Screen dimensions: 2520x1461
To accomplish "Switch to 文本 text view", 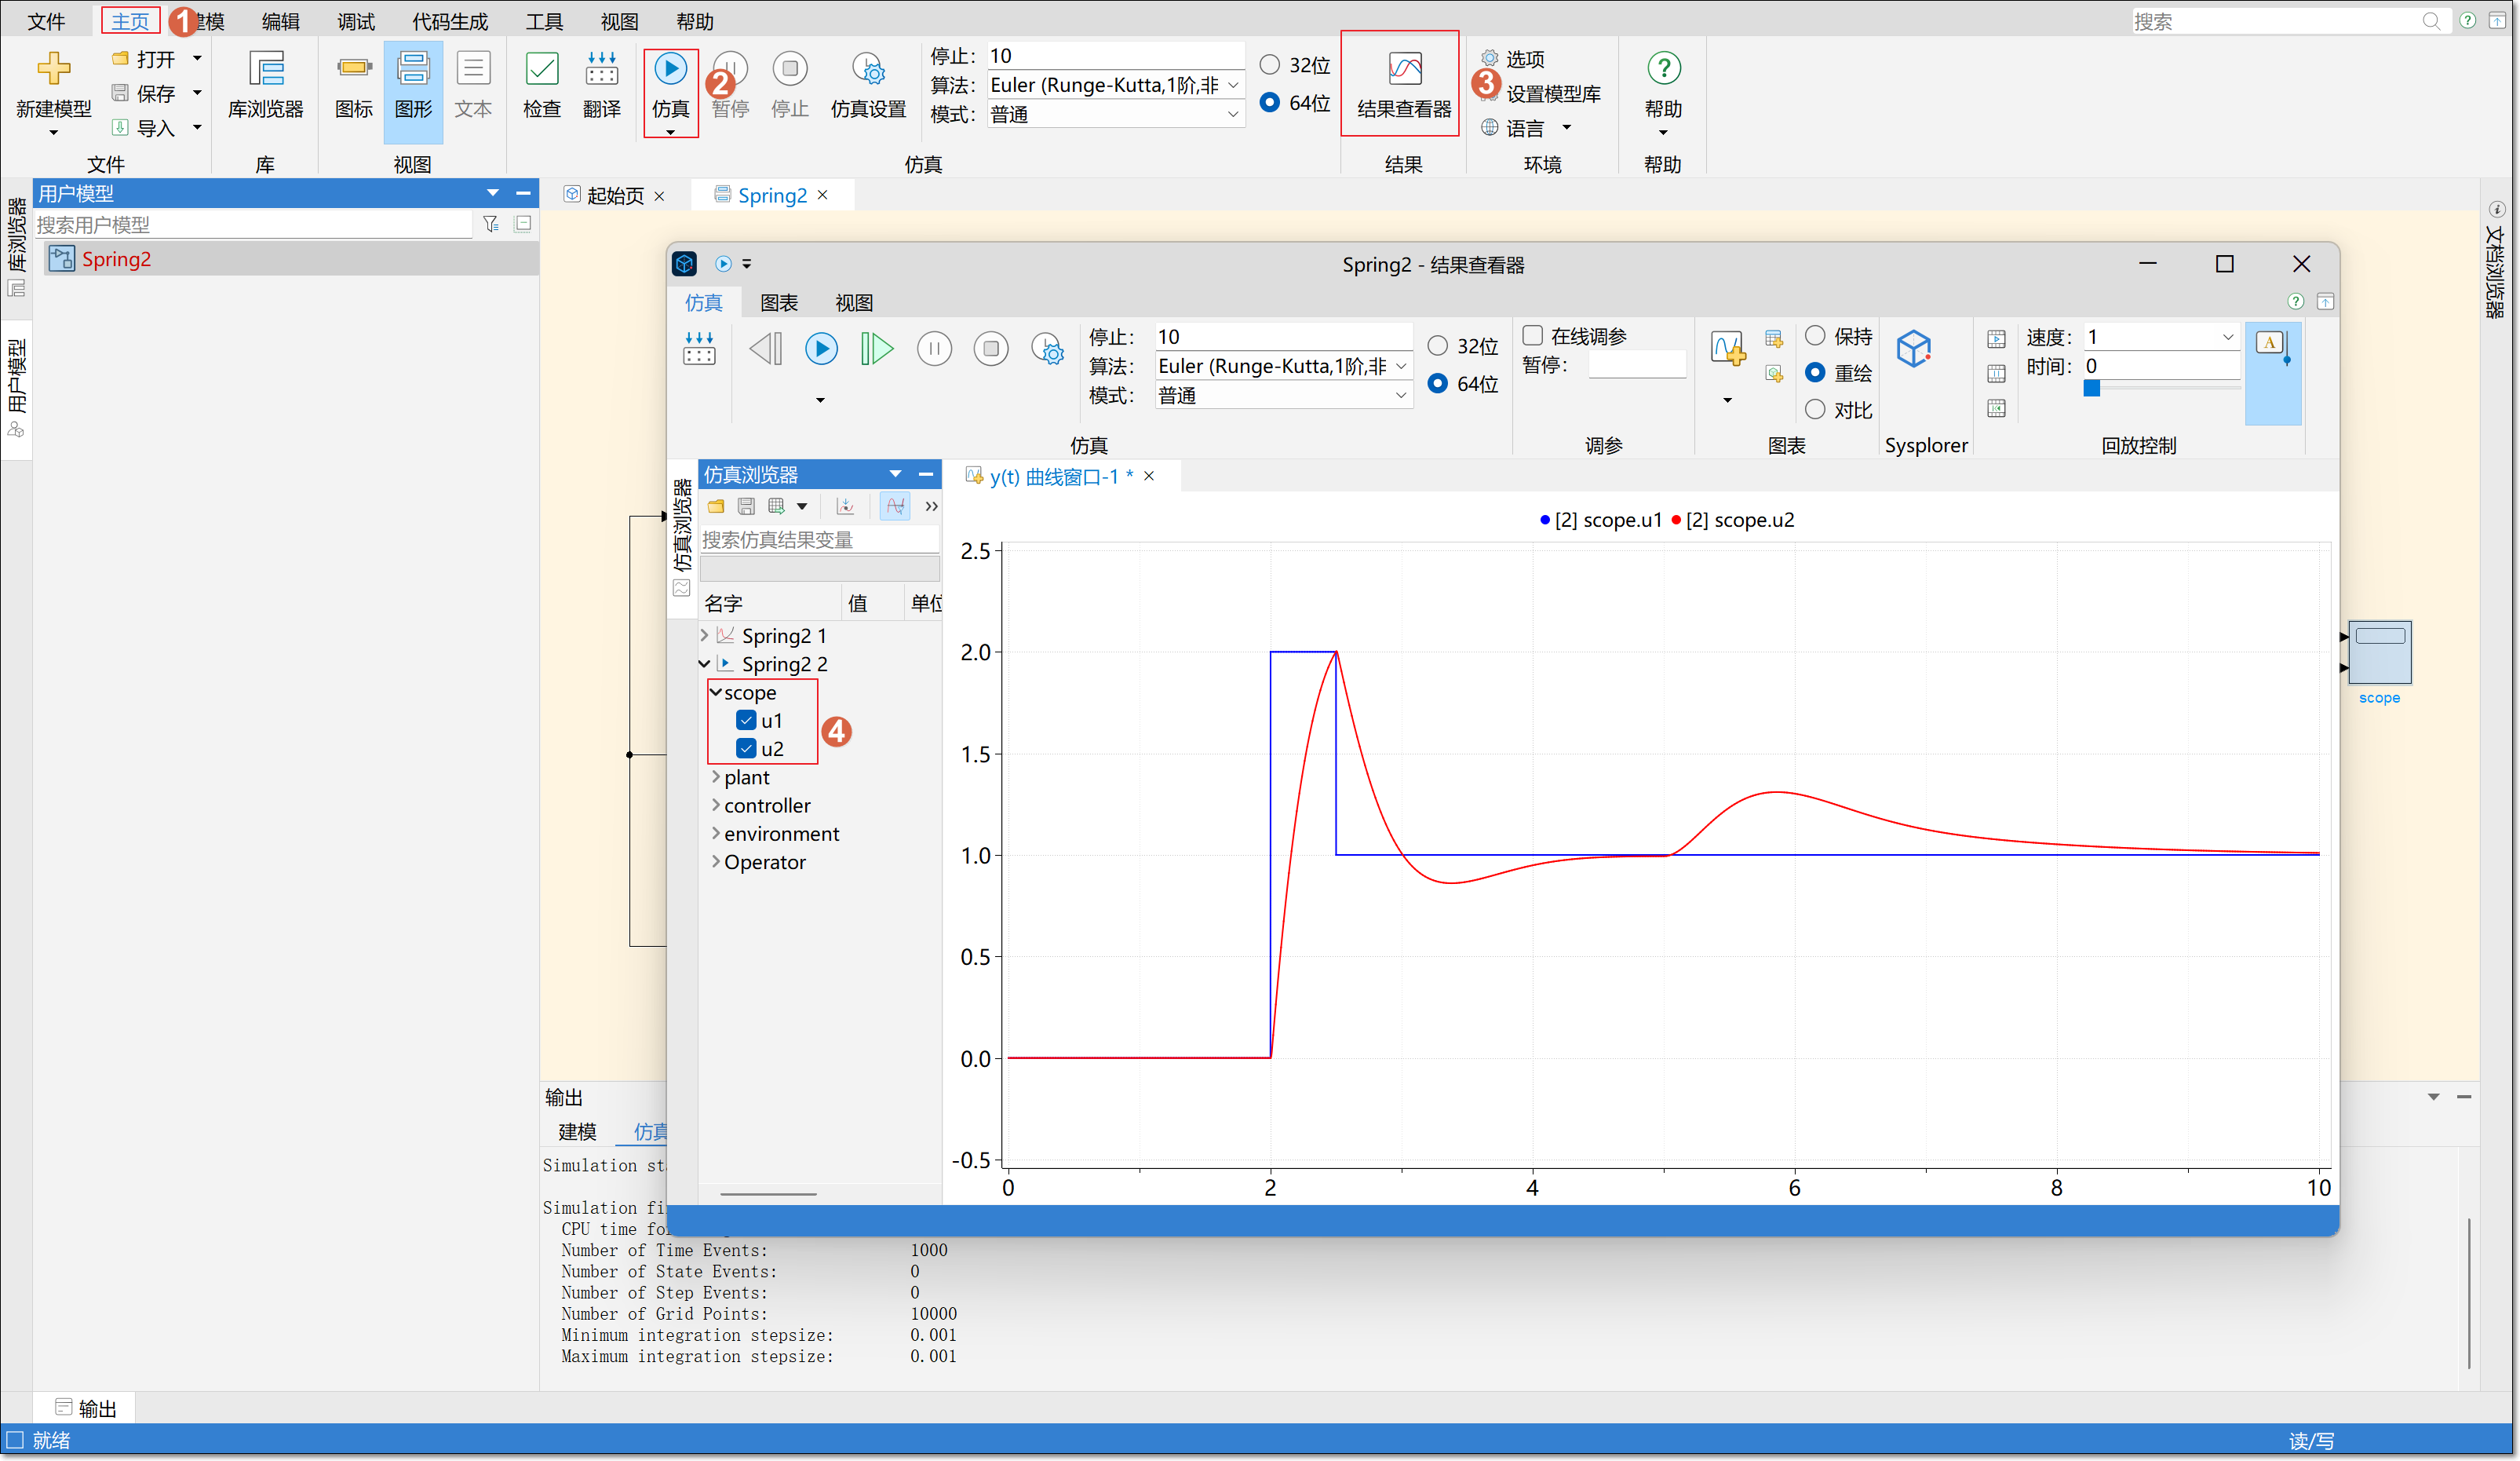I will (x=472, y=86).
